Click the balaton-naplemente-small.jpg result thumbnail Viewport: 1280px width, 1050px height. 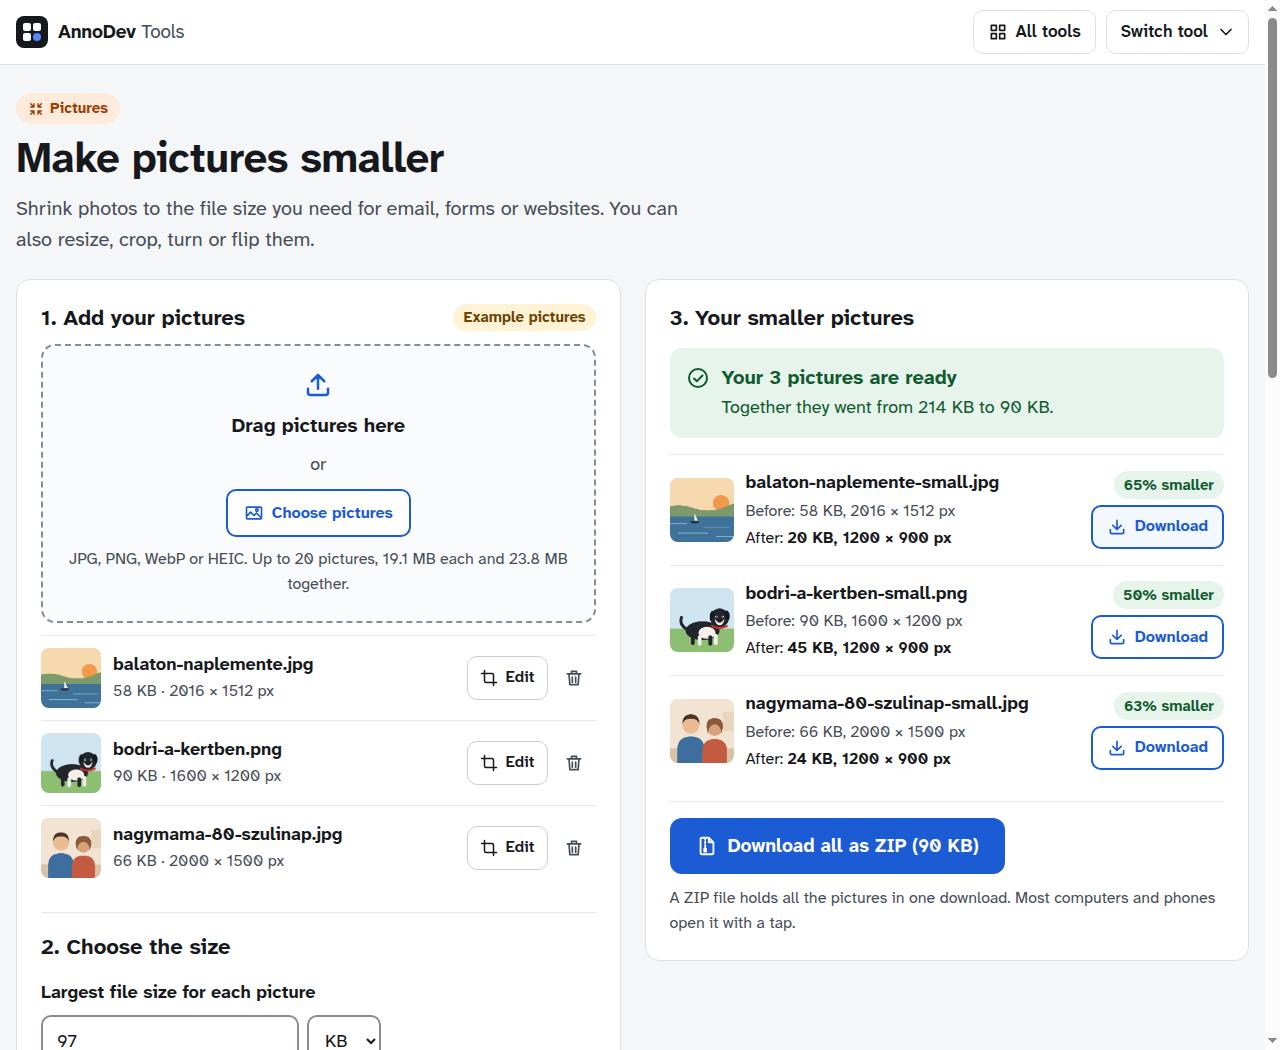coord(702,510)
